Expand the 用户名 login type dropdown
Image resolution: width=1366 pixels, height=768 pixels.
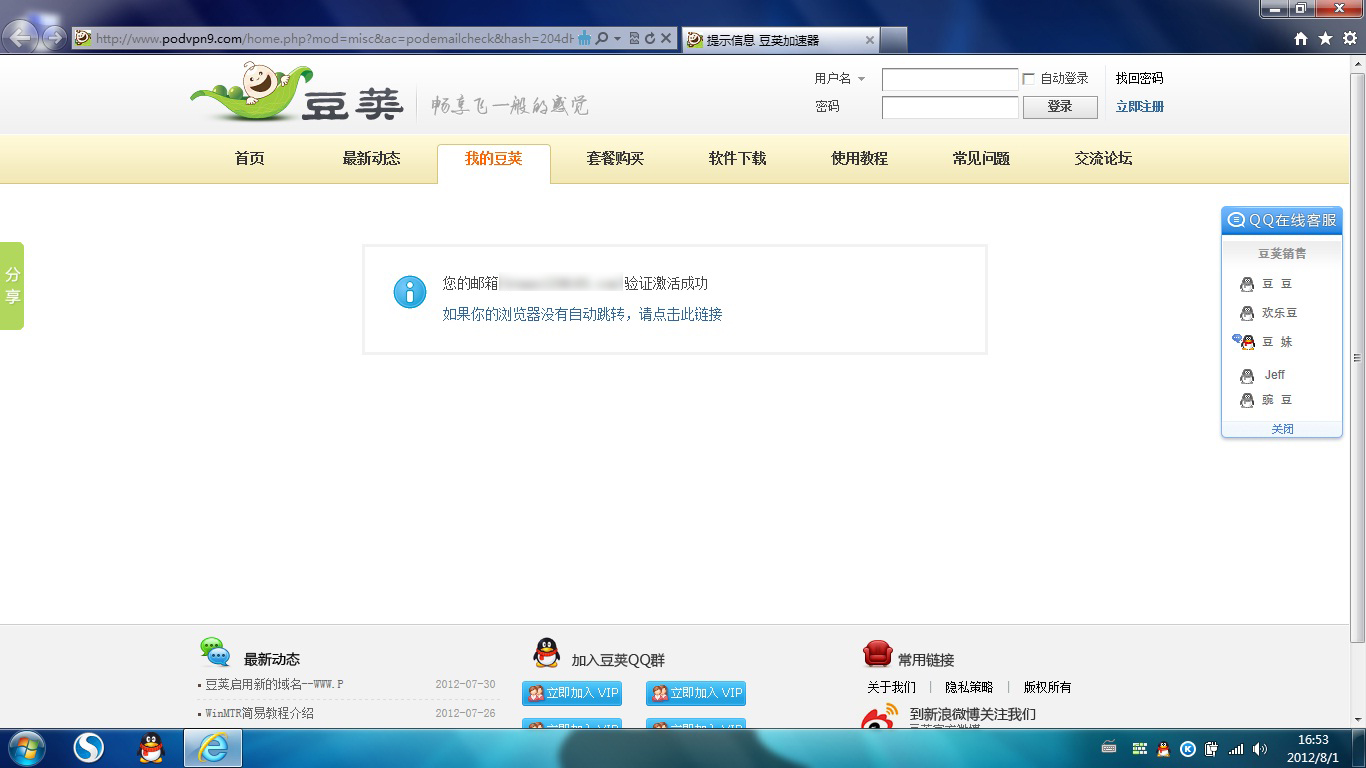861,79
